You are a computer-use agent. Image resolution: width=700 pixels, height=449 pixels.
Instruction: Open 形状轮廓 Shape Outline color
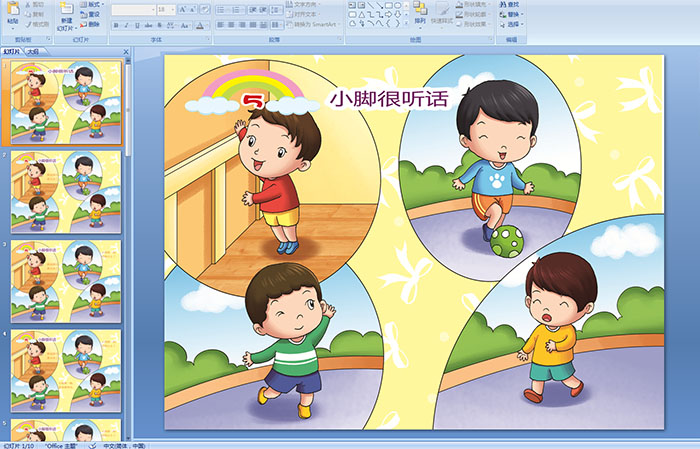474,14
